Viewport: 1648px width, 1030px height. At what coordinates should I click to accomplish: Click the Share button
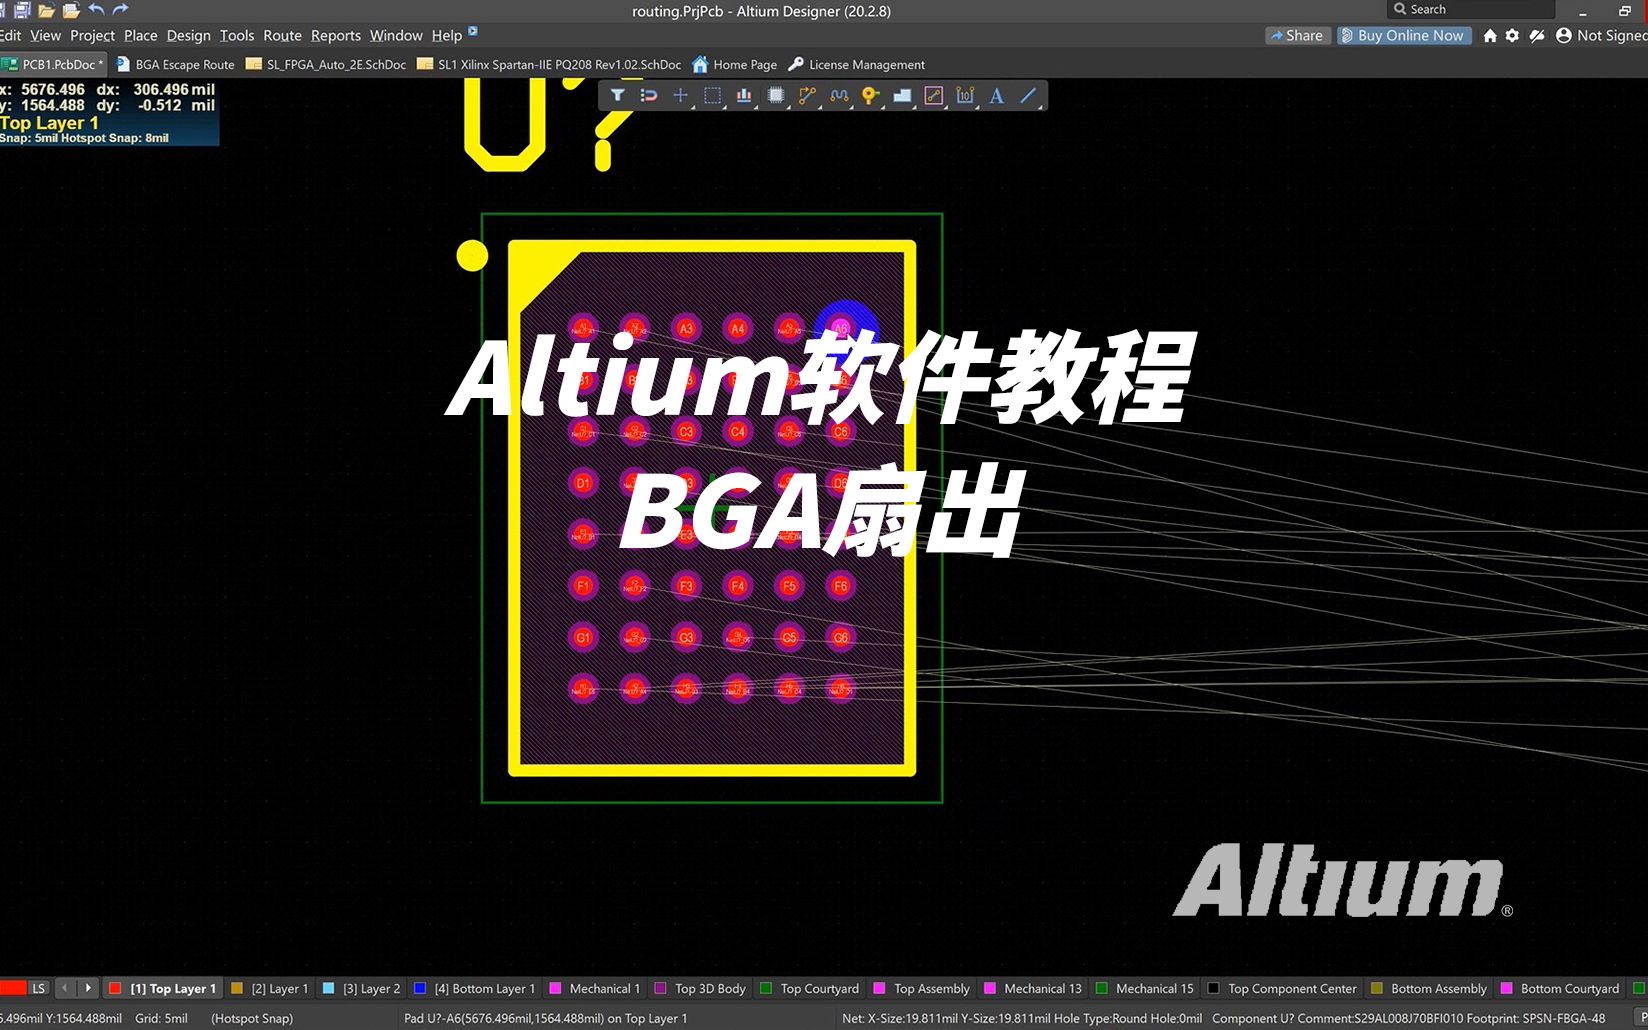point(1297,35)
